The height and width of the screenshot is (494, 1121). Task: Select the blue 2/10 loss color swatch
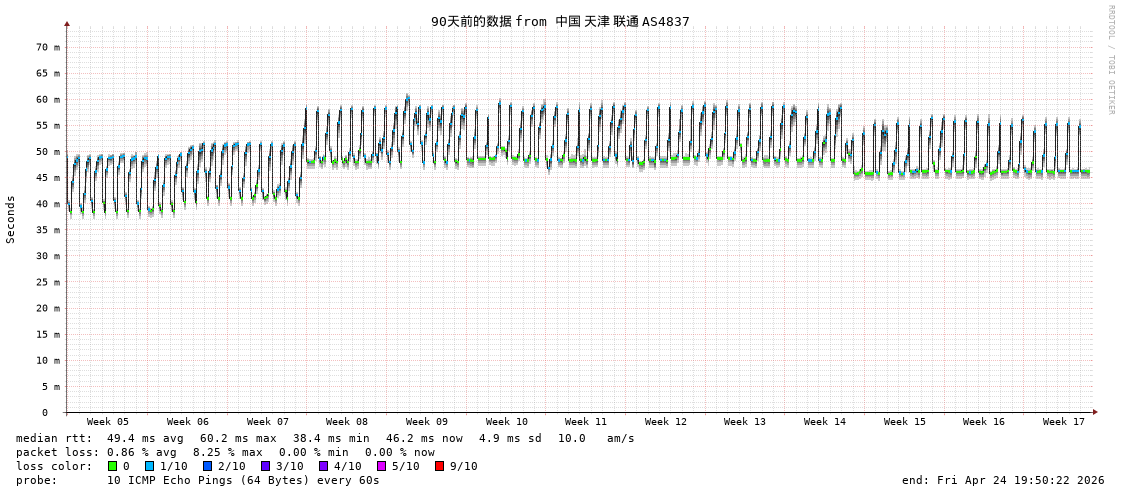click(208, 466)
